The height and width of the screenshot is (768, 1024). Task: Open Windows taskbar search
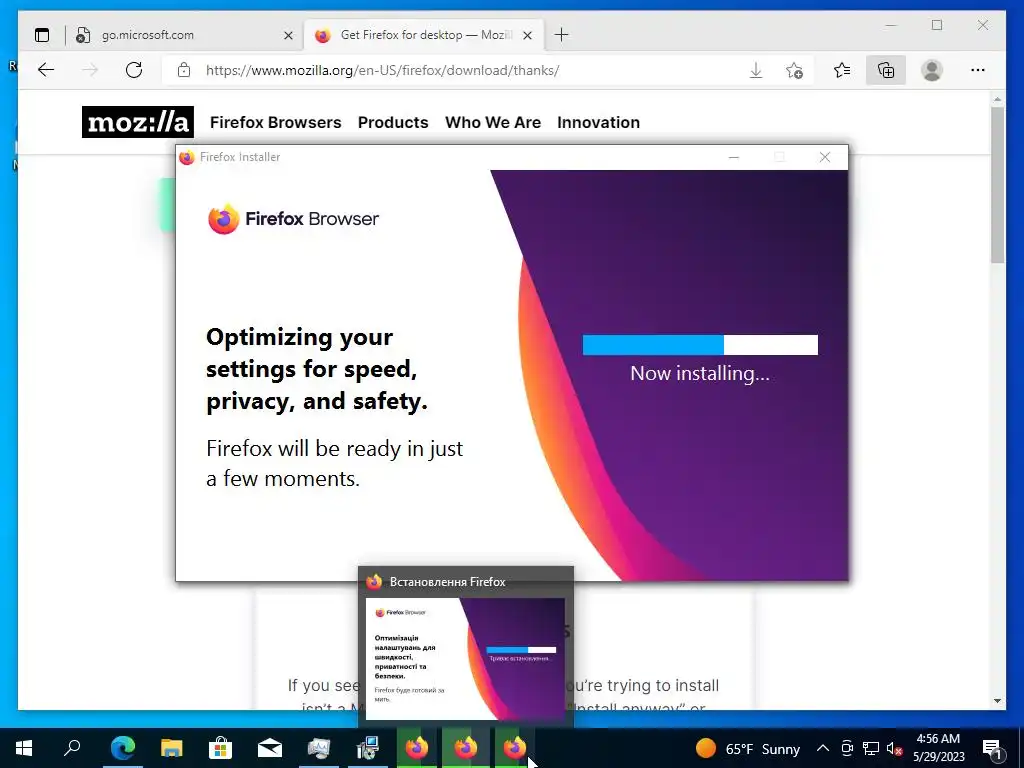point(72,748)
